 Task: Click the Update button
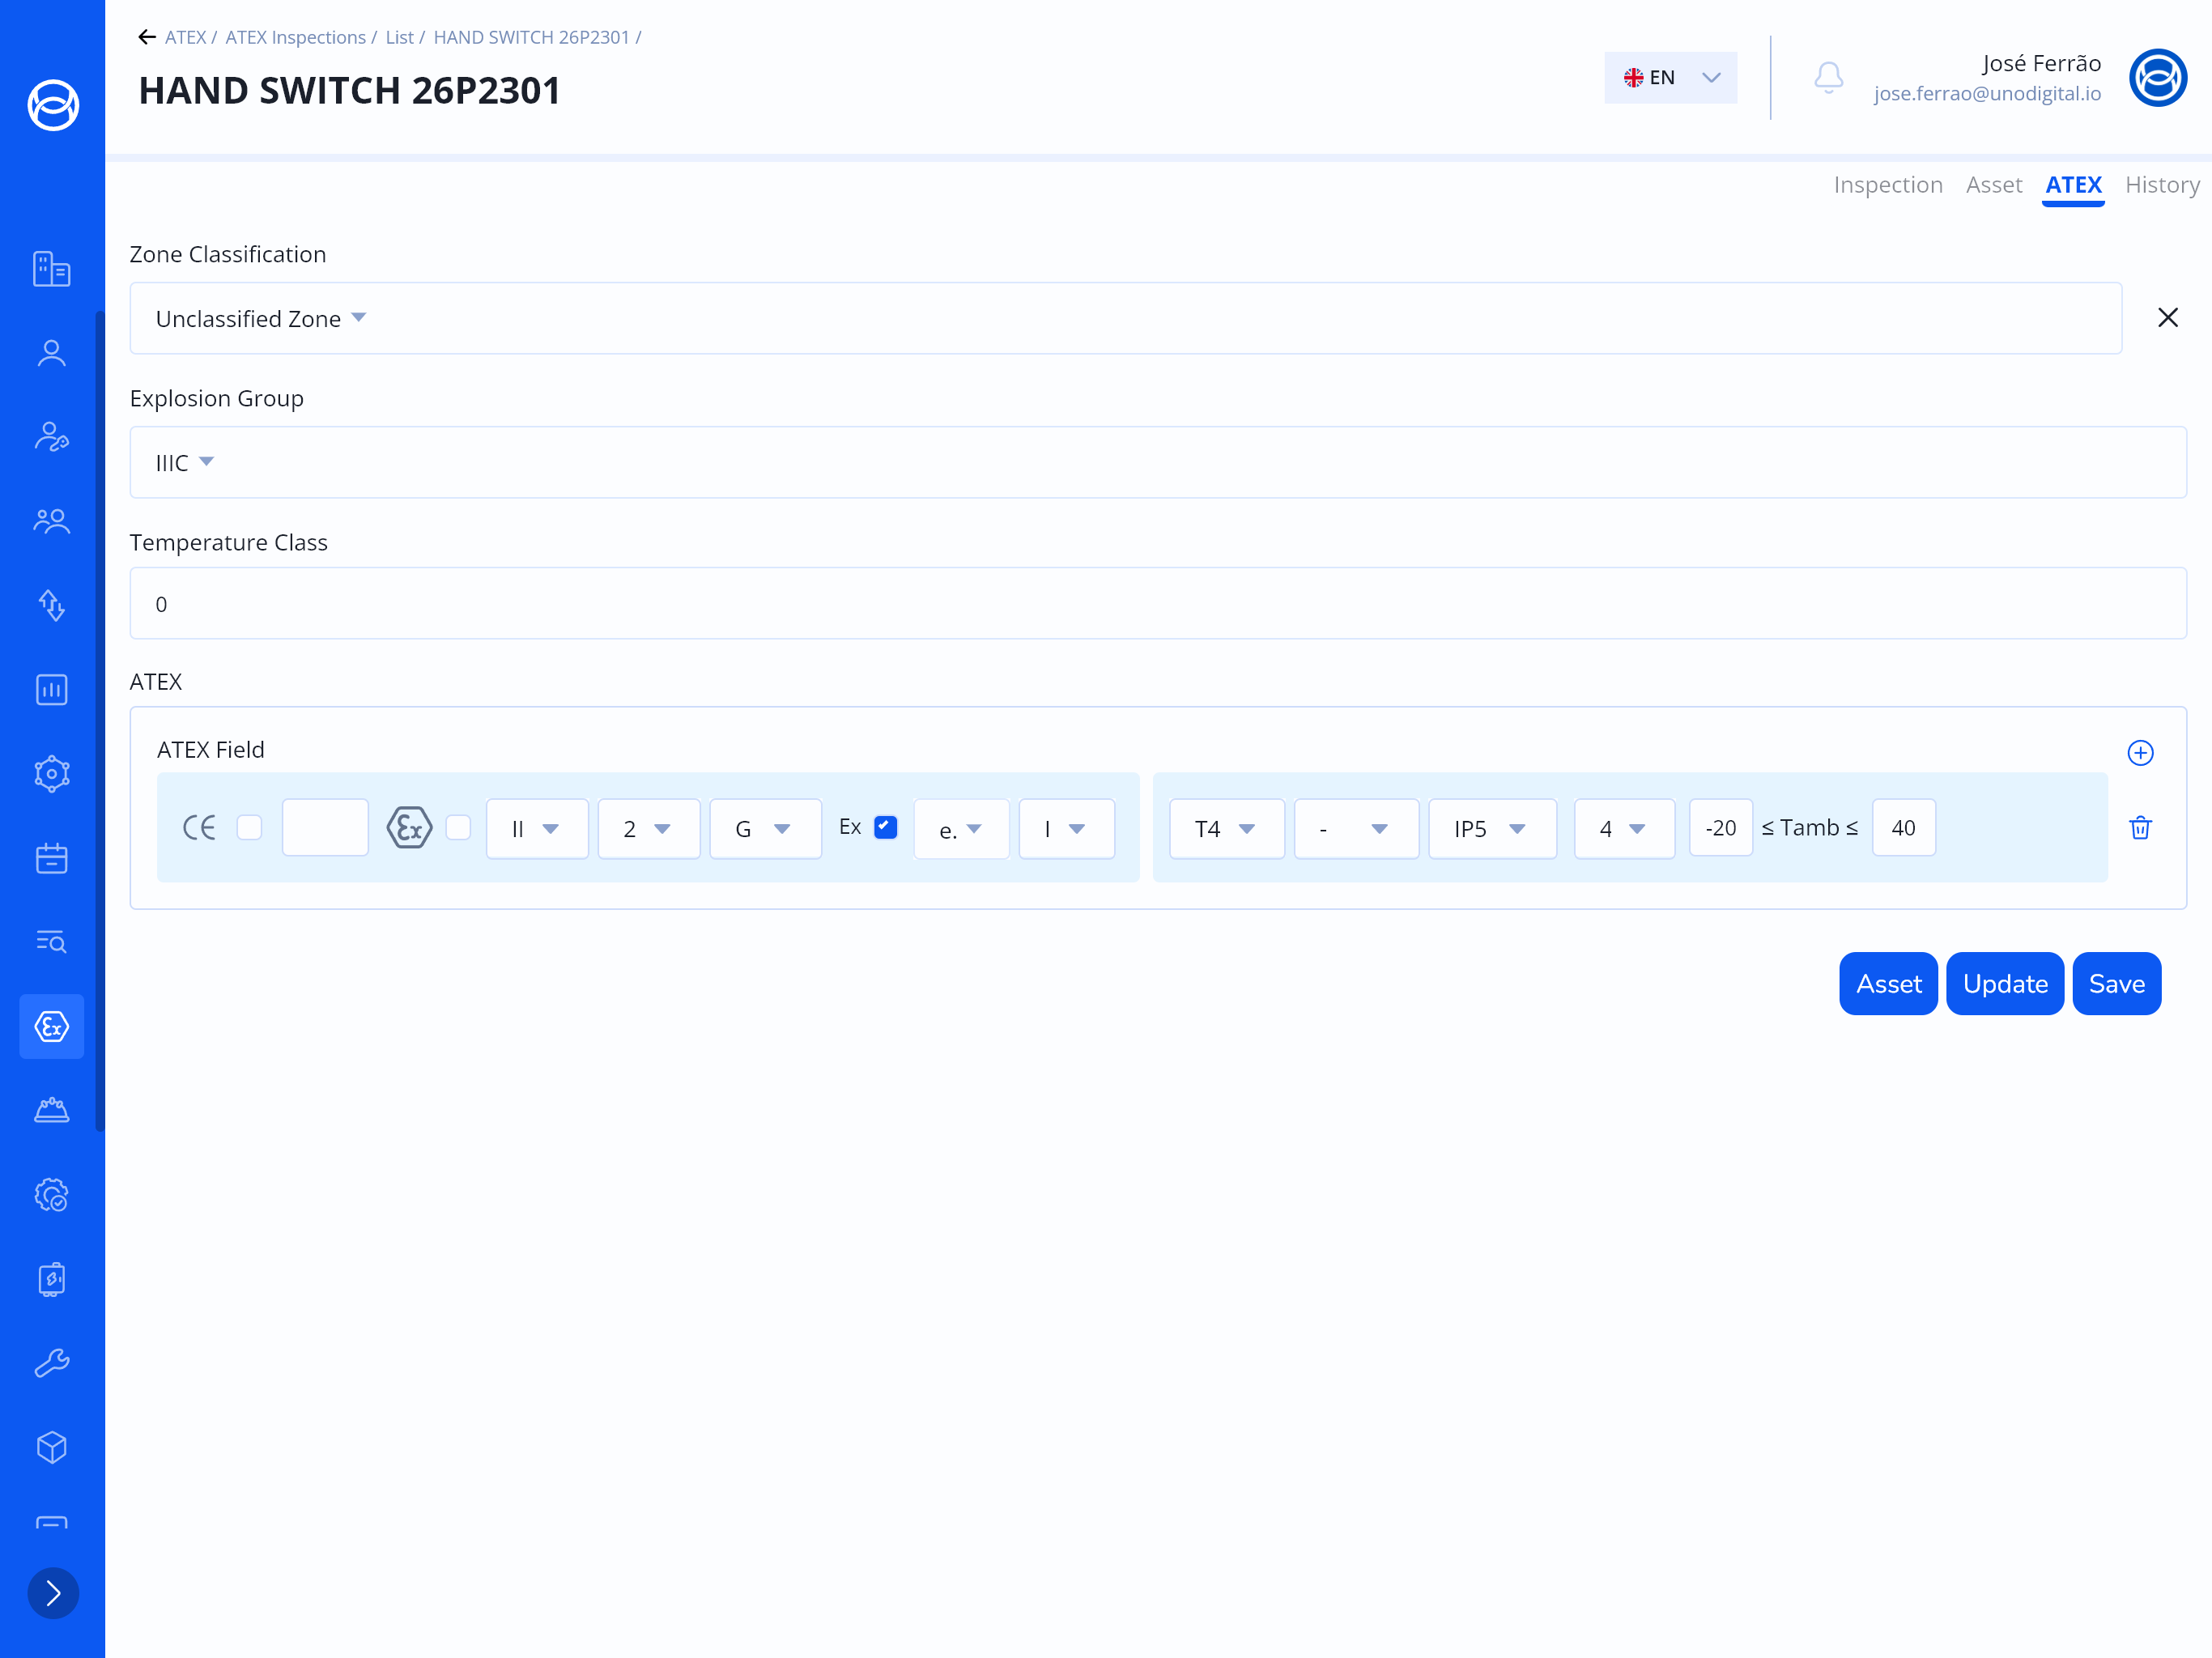click(x=2004, y=984)
